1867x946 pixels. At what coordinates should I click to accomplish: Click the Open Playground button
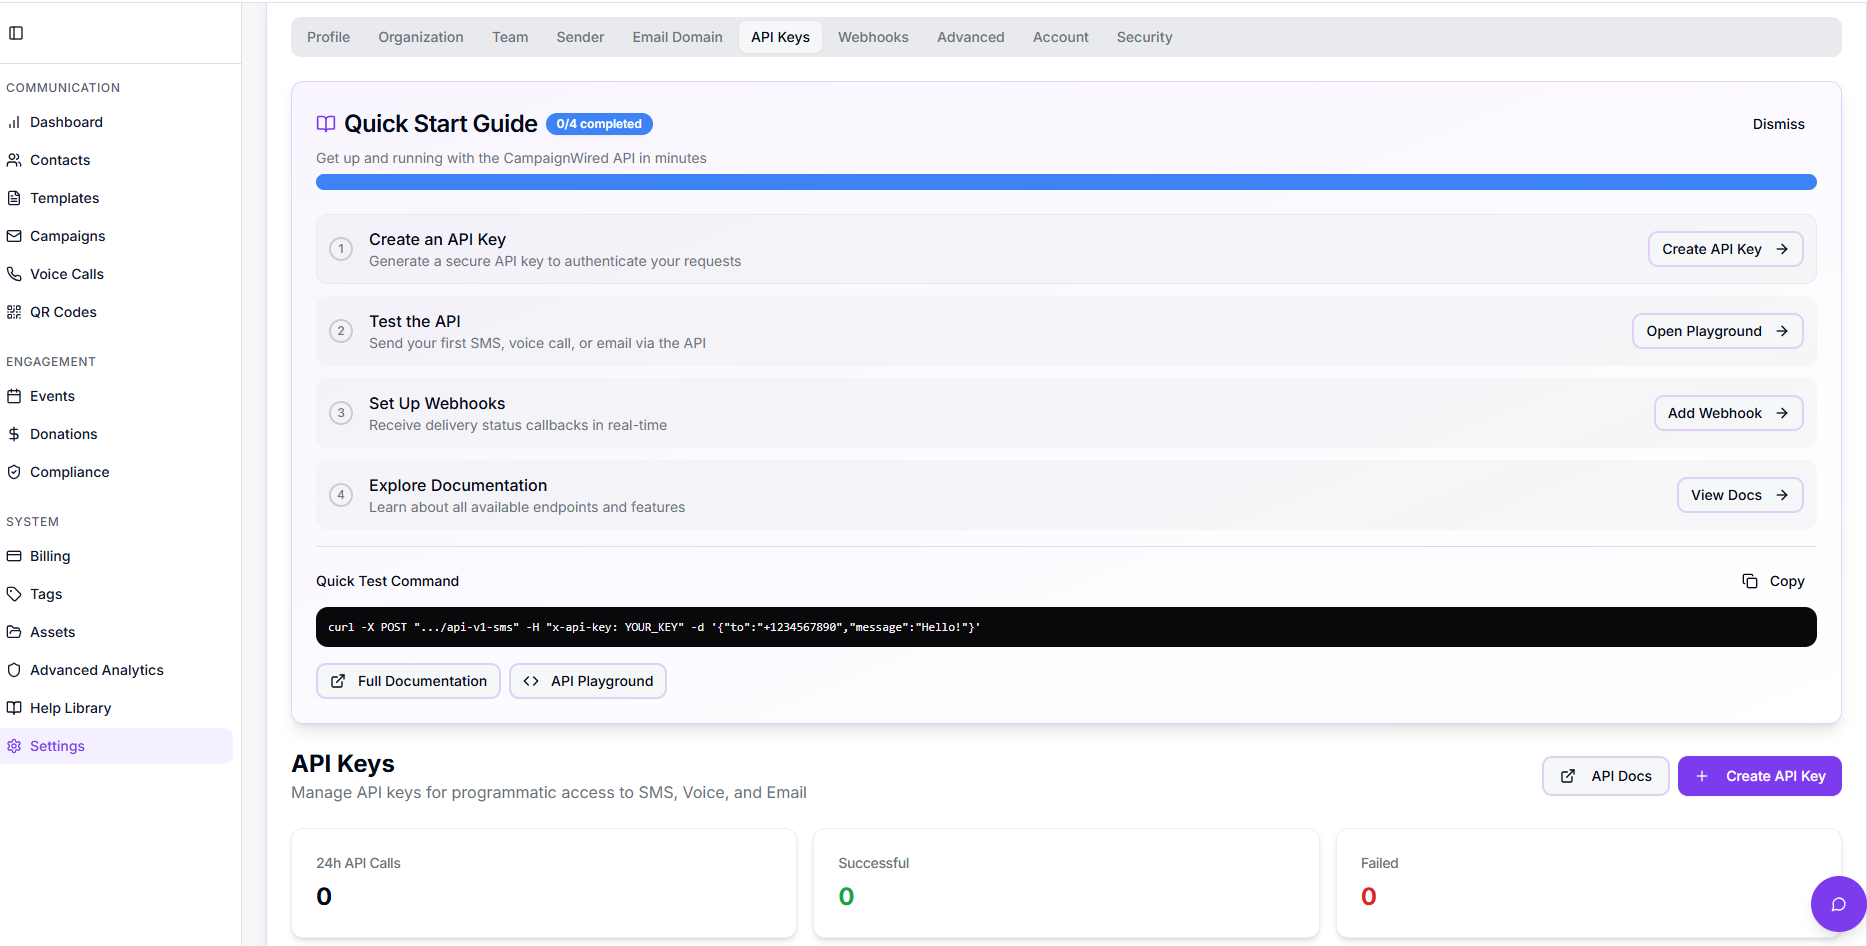tap(1717, 331)
